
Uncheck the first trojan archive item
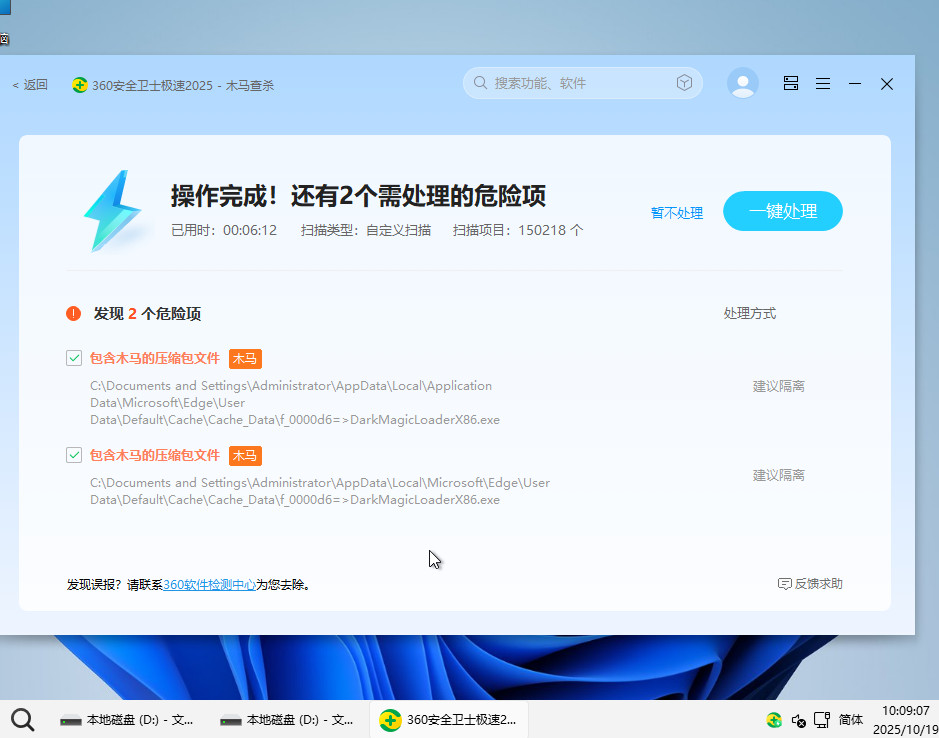(74, 358)
